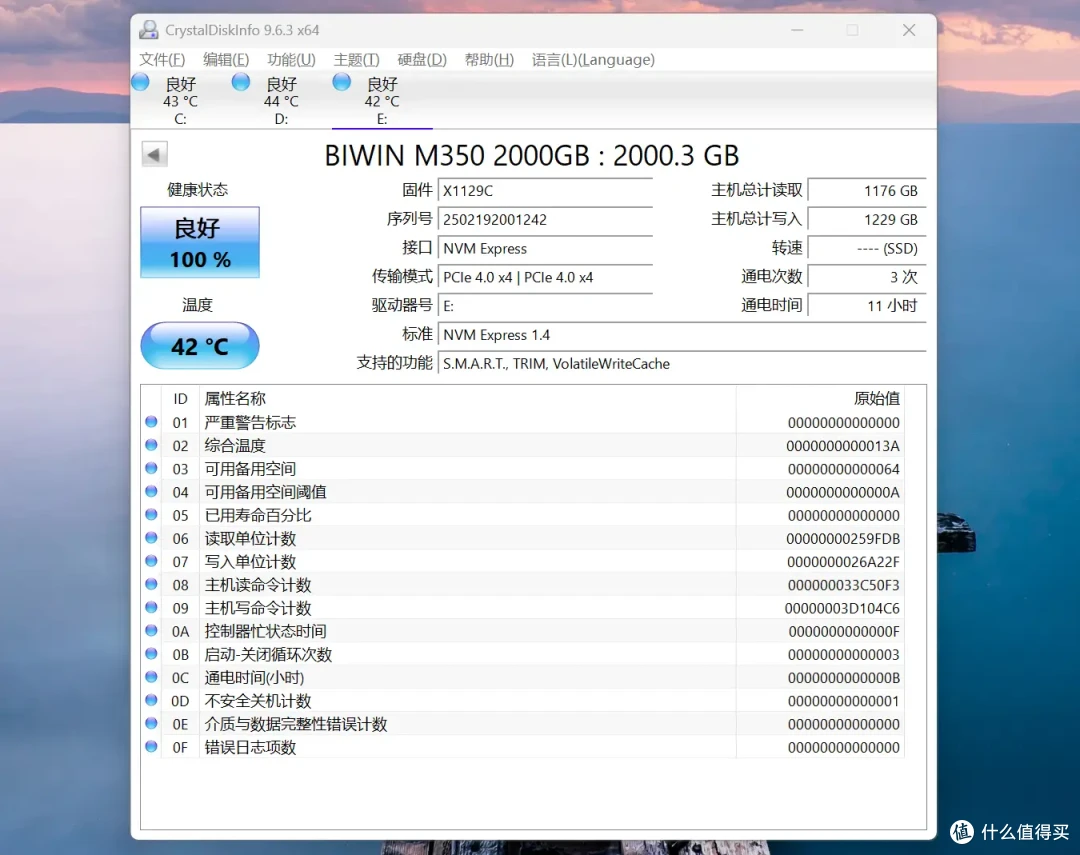Open the 语言(L)(Language) menu

point(593,60)
